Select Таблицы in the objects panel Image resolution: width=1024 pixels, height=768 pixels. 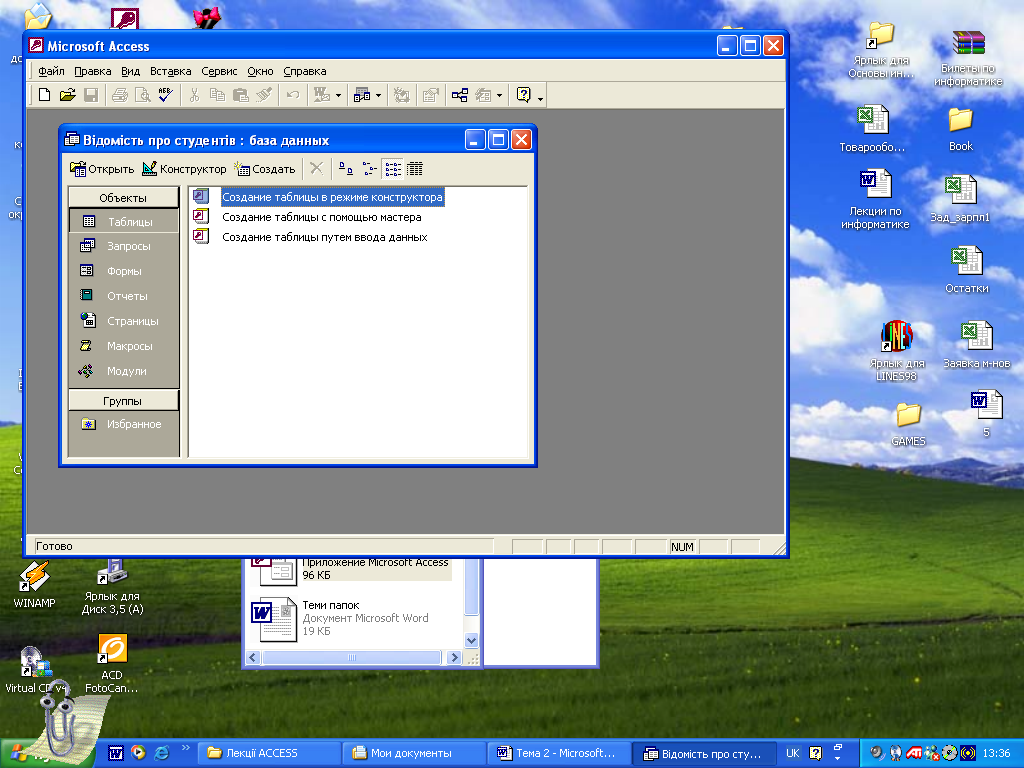[123, 221]
